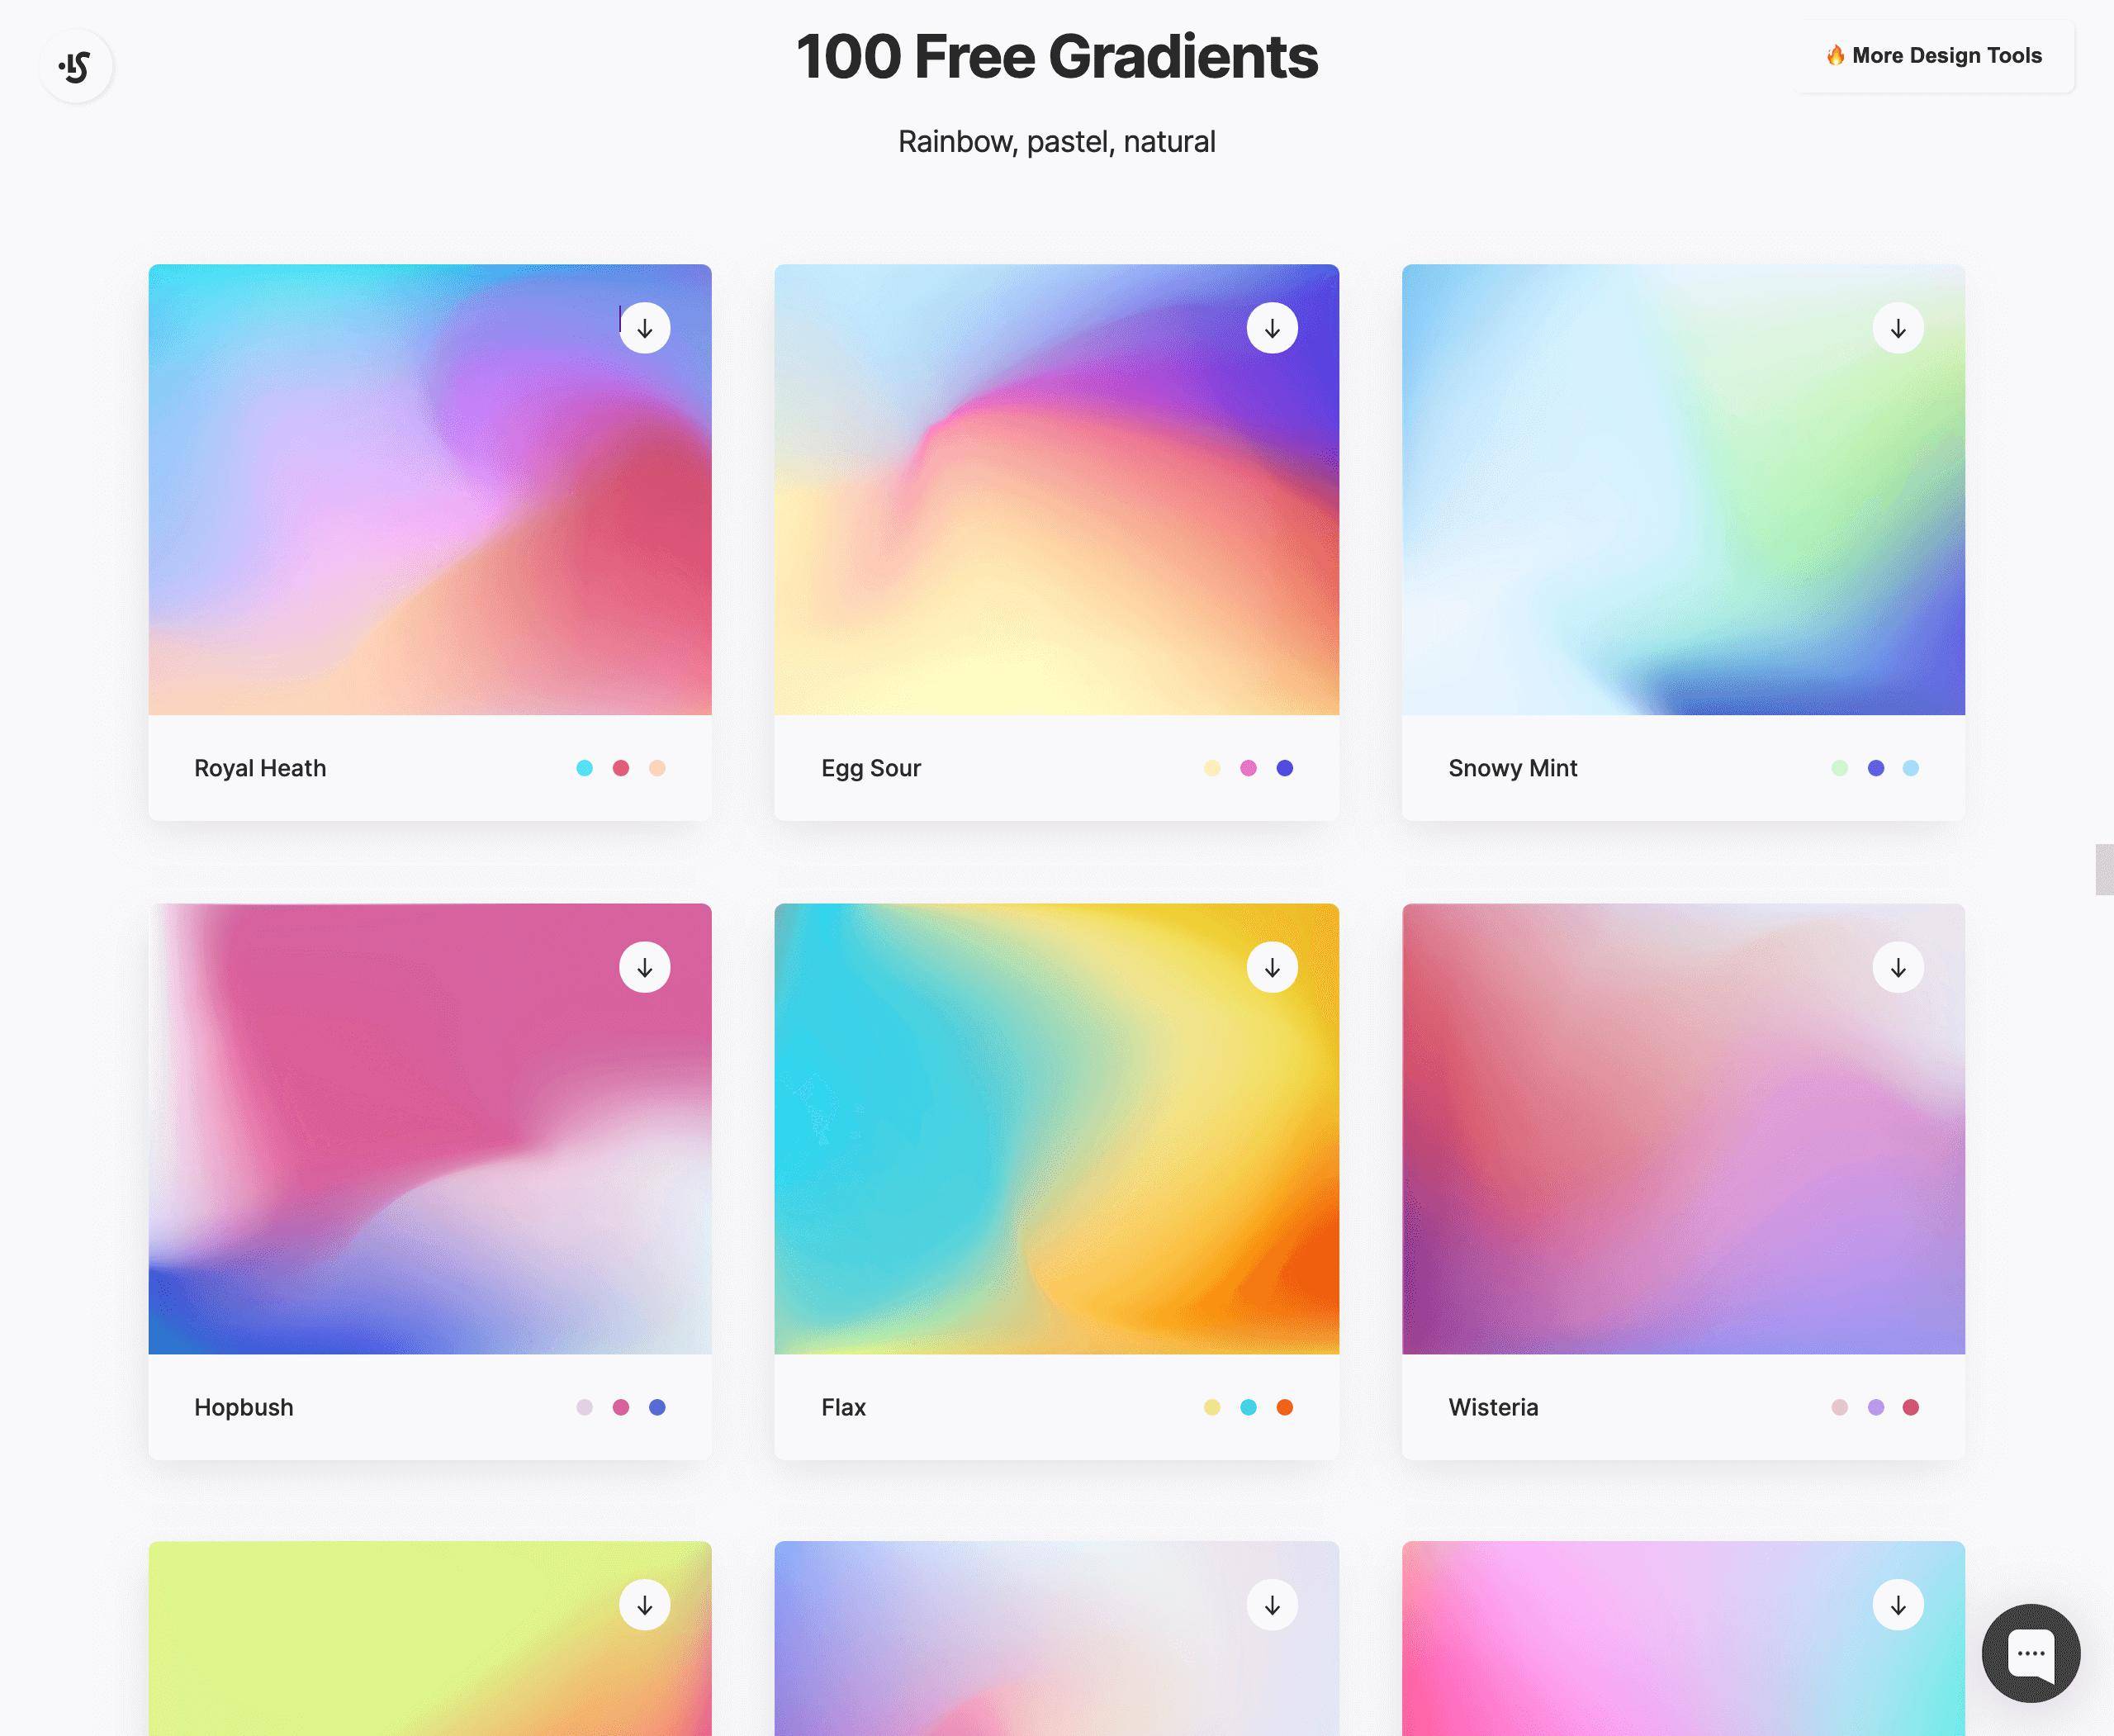Download the Wisteria gradient
Viewport: 2114px width, 1736px height.
tap(1898, 967)
